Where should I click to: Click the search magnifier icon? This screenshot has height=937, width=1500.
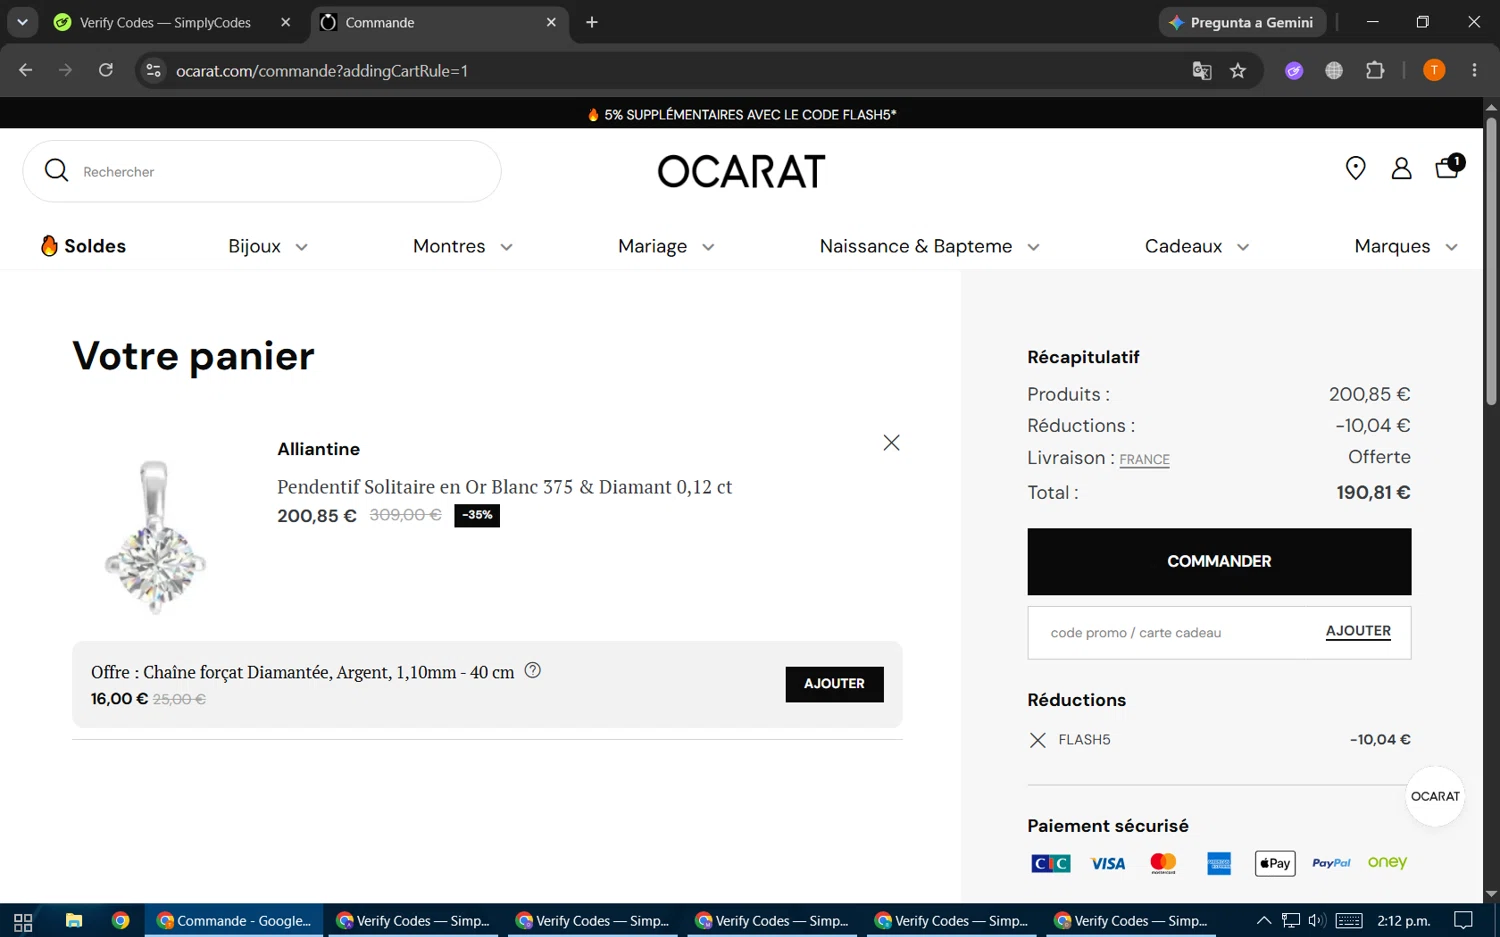[57, 171]
